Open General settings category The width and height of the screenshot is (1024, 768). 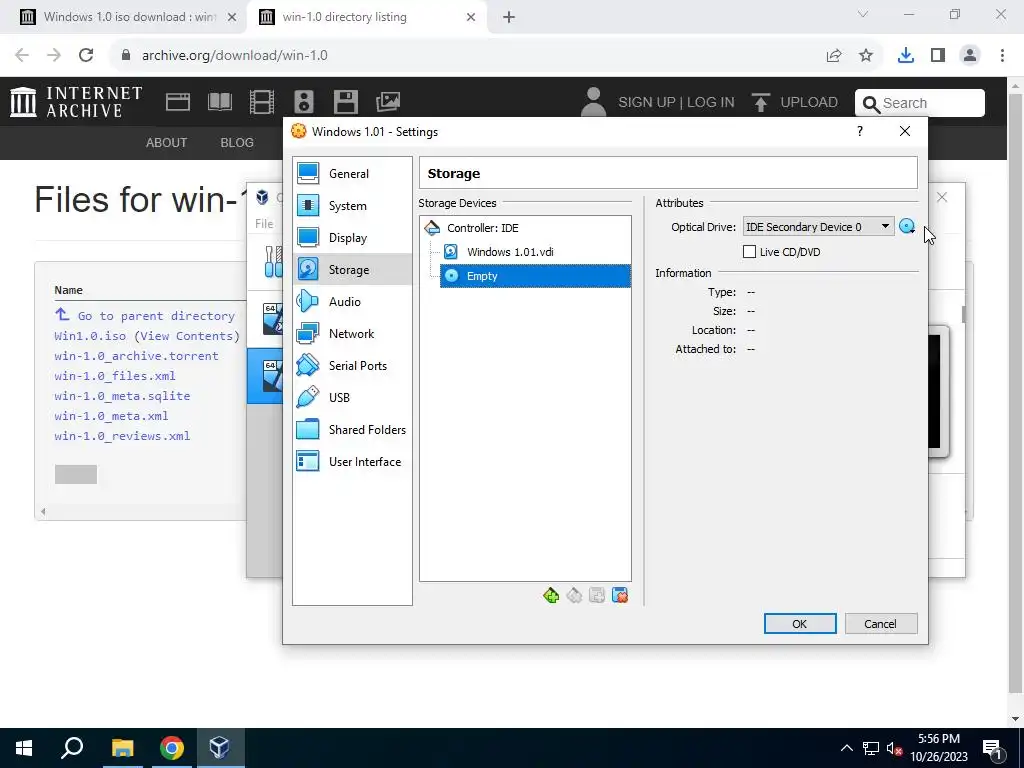point(352,174)
